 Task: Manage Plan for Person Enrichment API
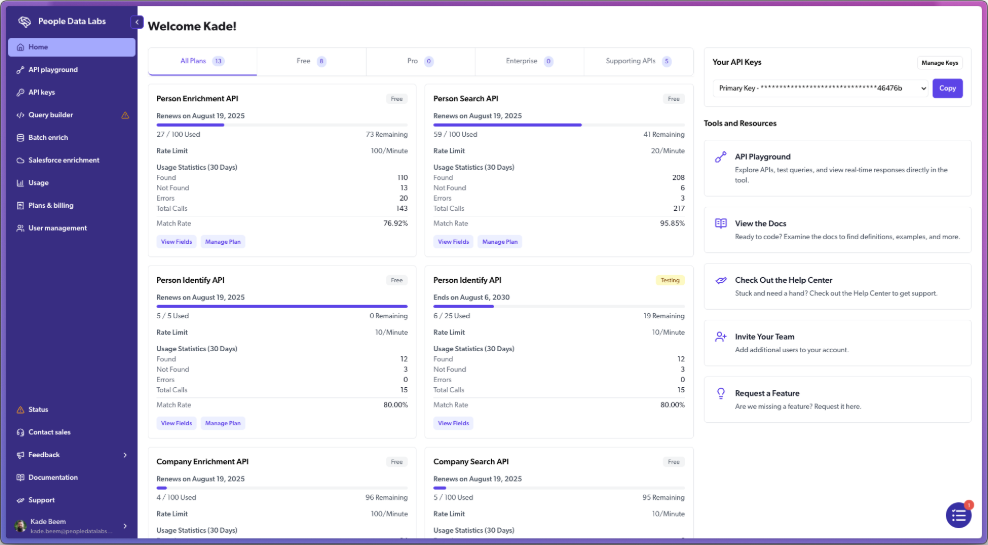click(x=223, y=242)
